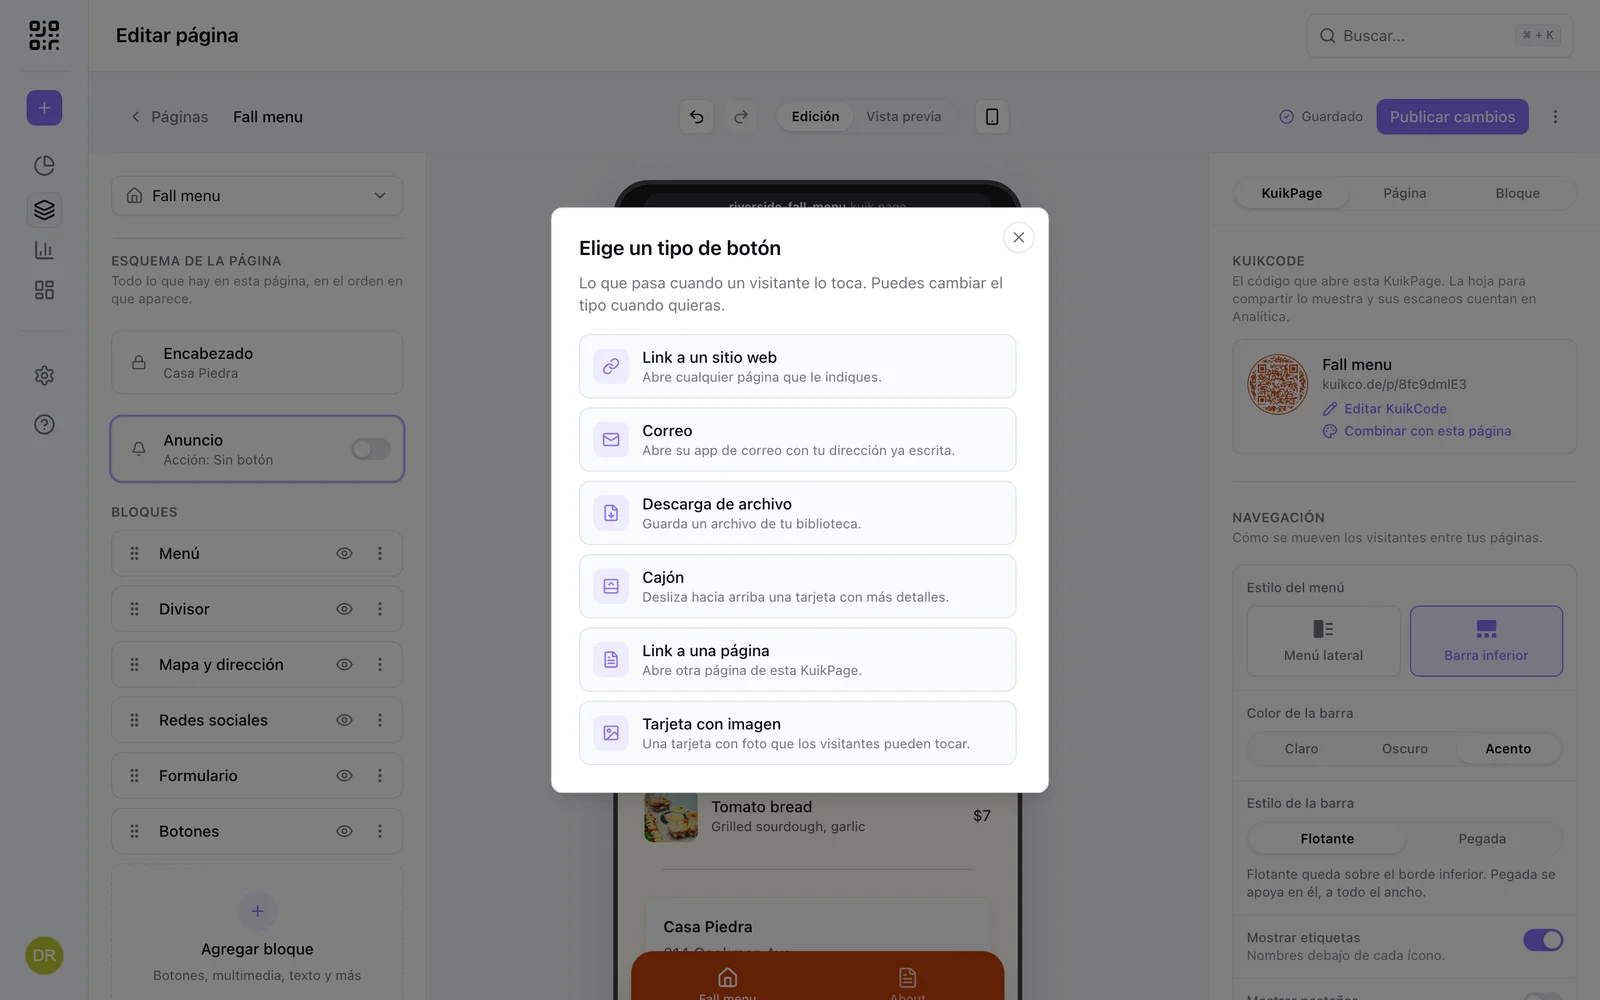1600x1000 pixels.
Task: Open the help question mark icon
Action: [44, 424]
